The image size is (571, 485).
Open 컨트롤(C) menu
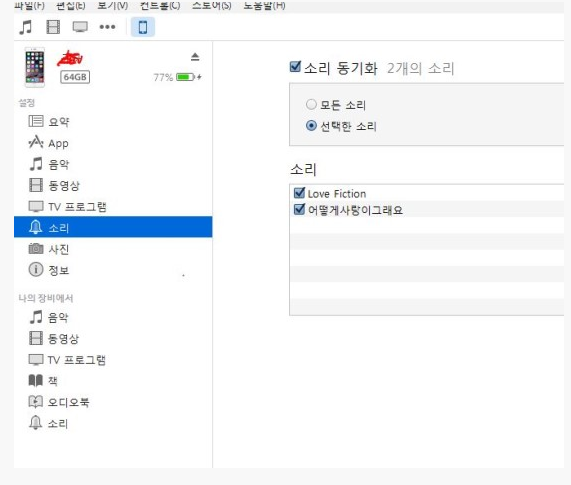coord(160,5)
